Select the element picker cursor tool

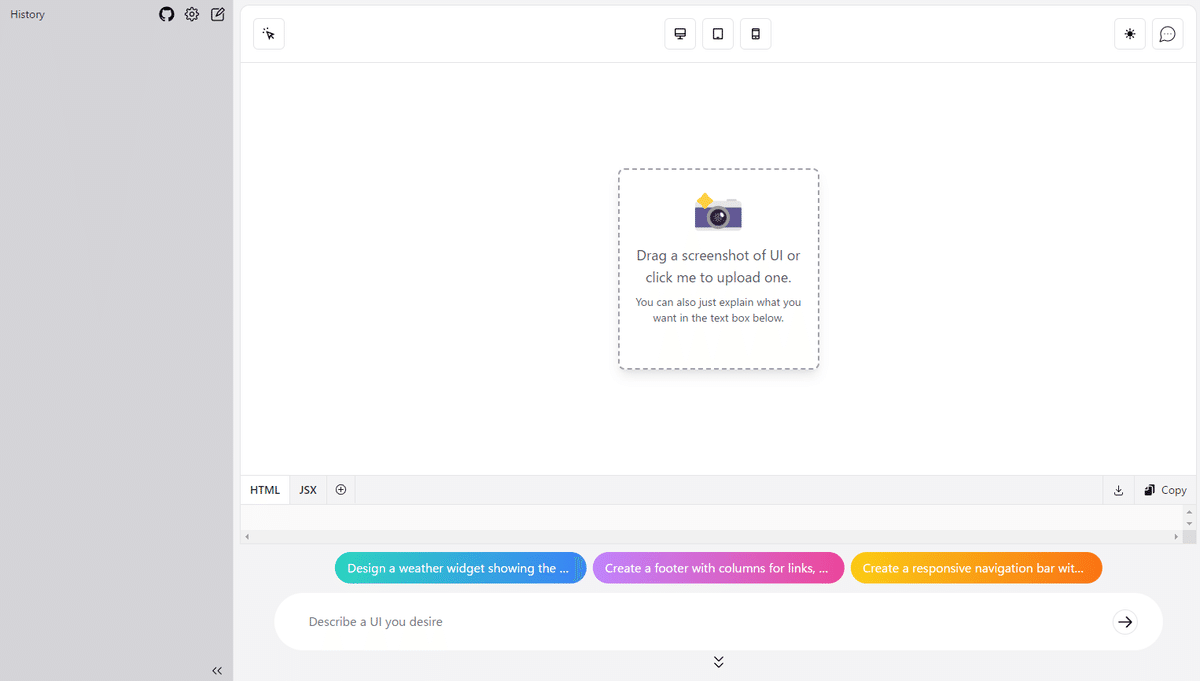click(x=268, y=33)
